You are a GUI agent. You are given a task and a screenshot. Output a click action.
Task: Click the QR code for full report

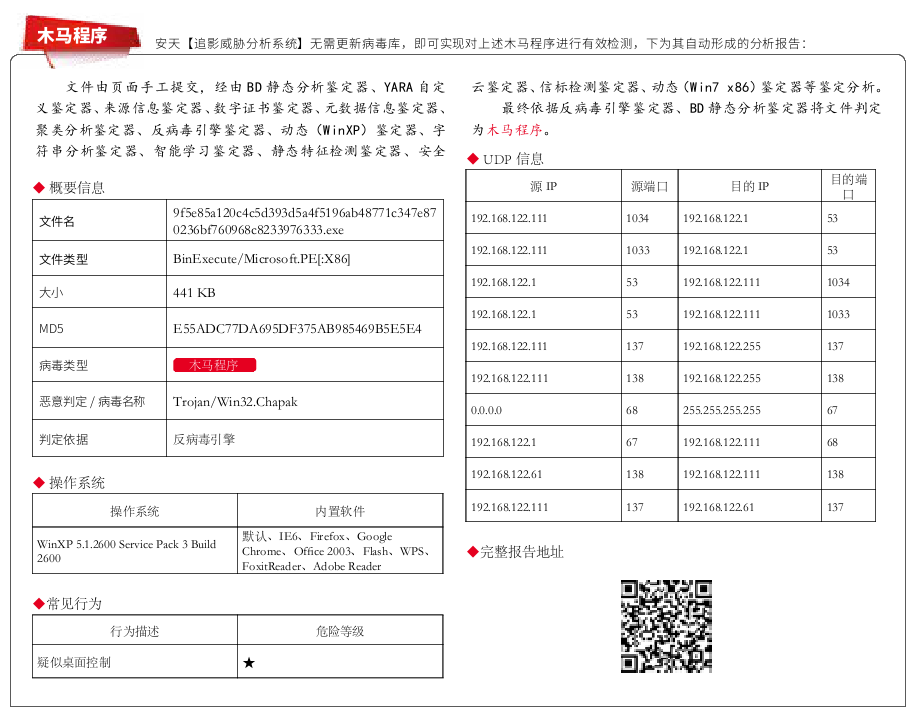[x=666, y=626]
